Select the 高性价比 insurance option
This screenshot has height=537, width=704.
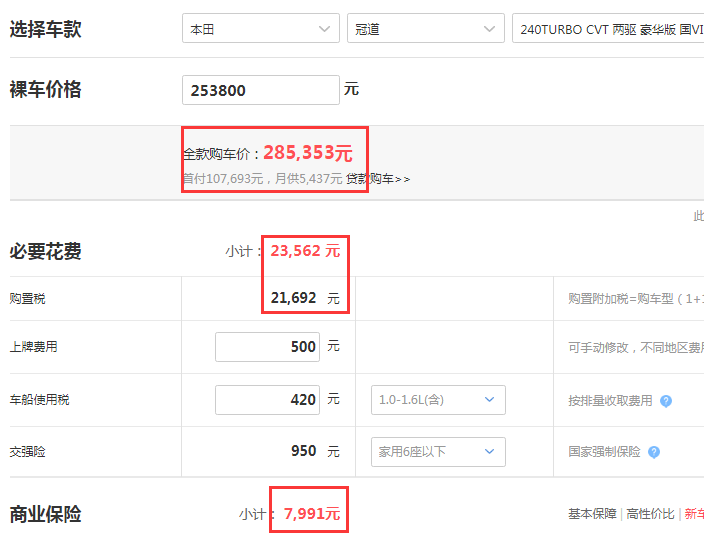[x=650, y=514]
